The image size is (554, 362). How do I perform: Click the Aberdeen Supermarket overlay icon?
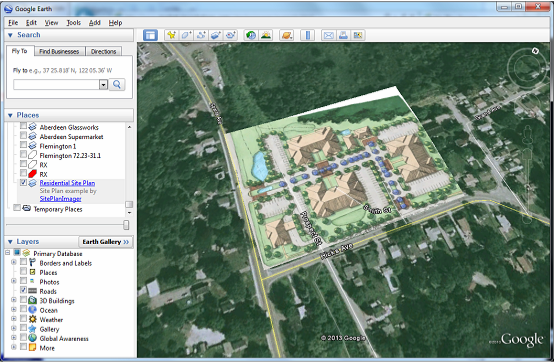32,136
